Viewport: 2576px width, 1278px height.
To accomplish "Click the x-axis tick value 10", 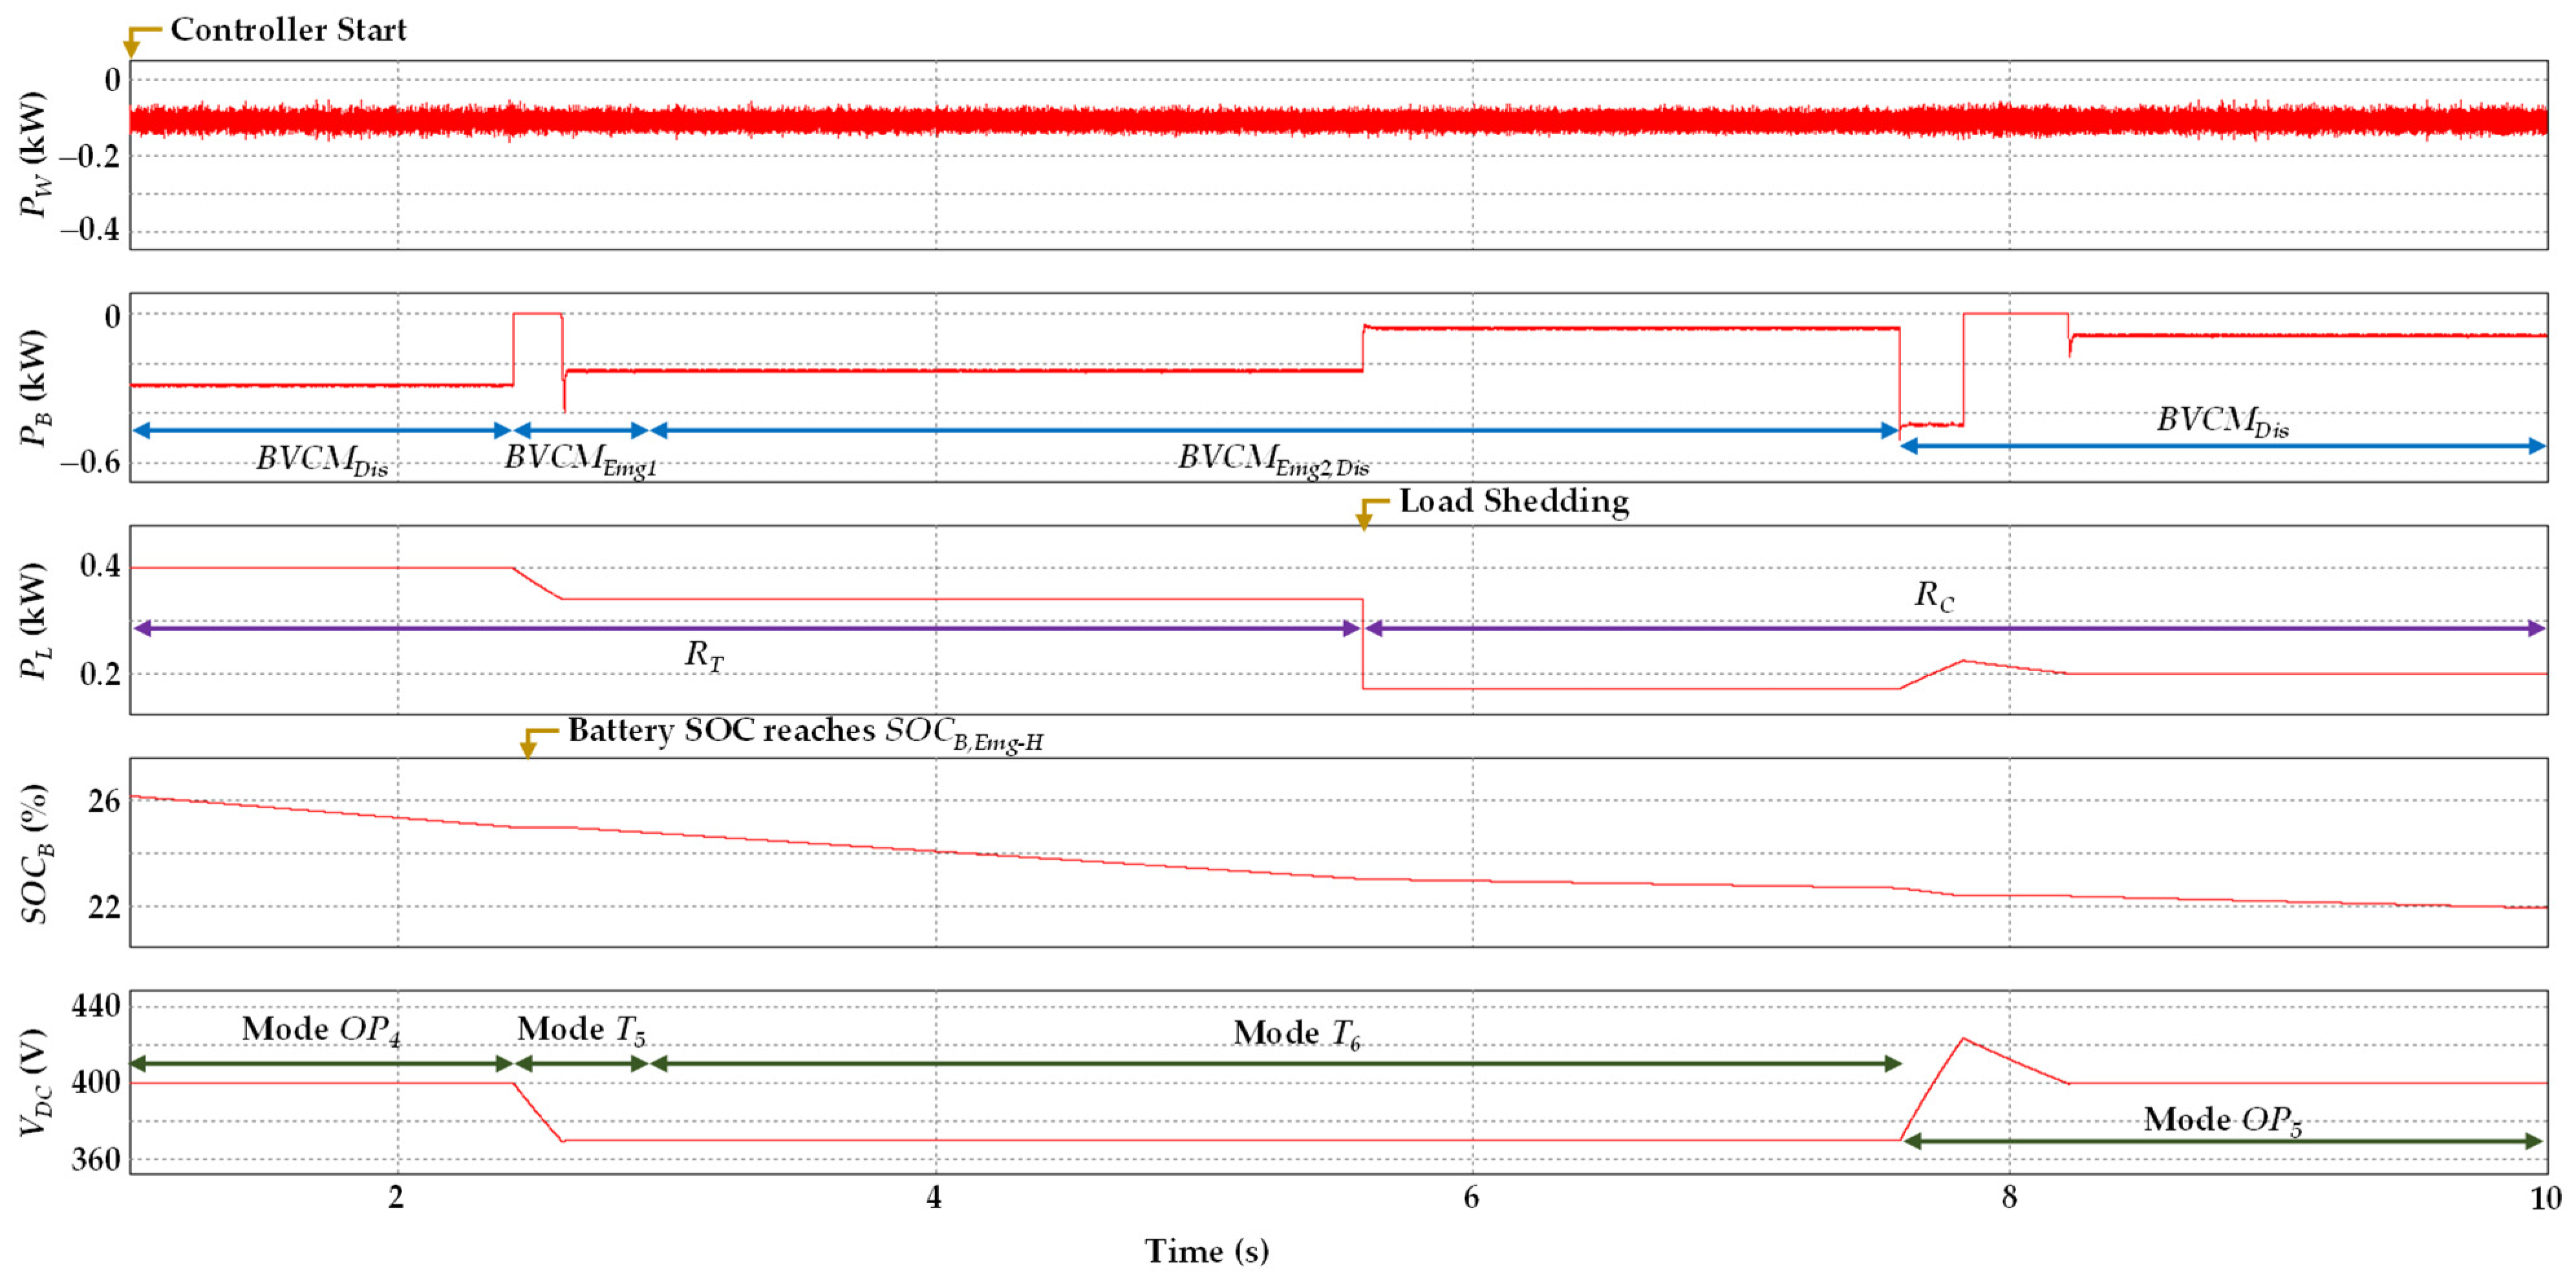I will [2545, 1198].
